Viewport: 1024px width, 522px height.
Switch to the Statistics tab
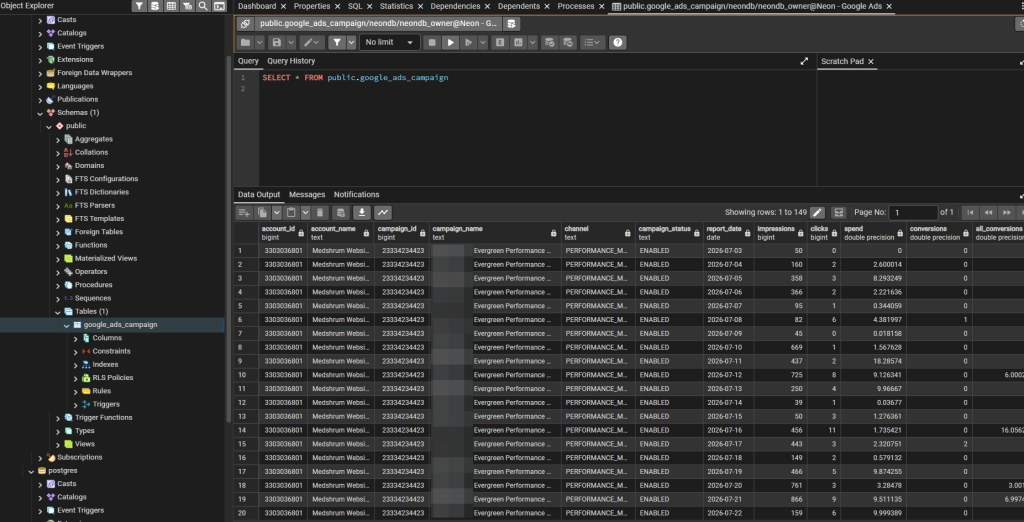(x=396, y=6)
